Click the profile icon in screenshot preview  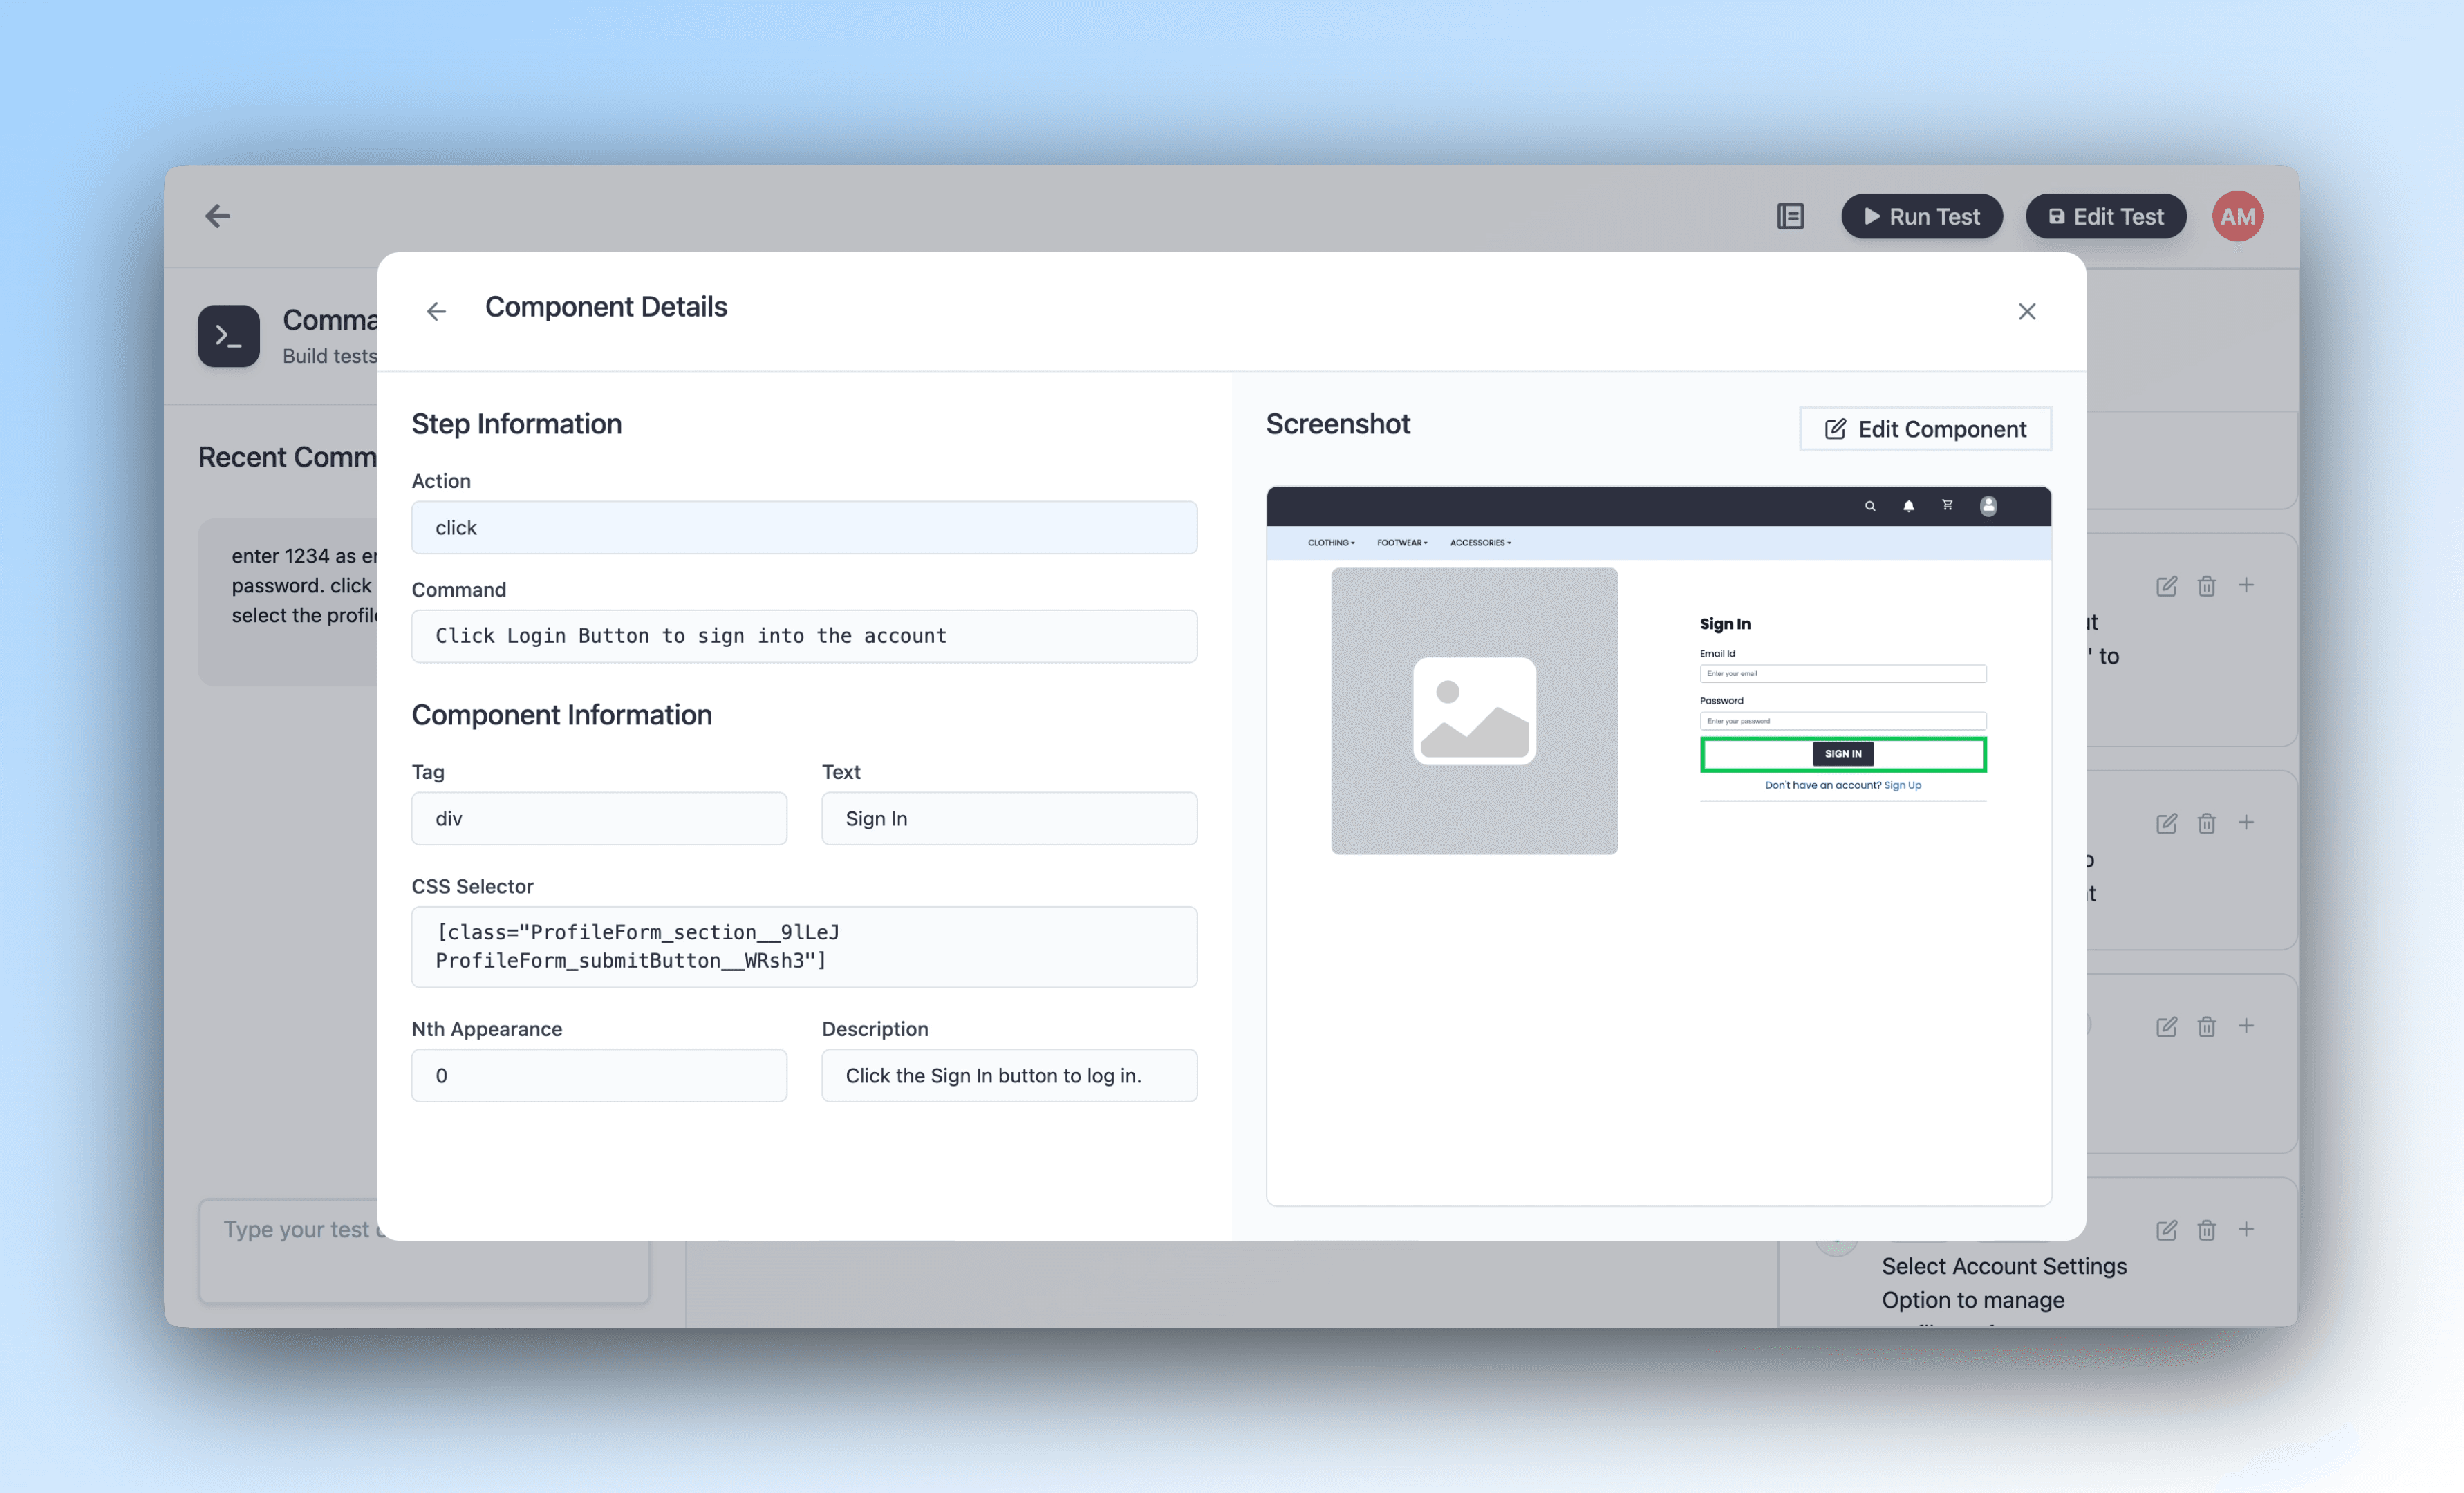pos(1988,506)
